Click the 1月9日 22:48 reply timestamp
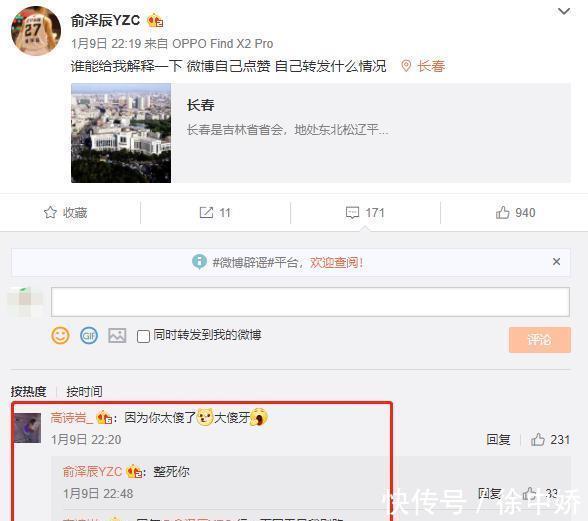 point(98,494)
